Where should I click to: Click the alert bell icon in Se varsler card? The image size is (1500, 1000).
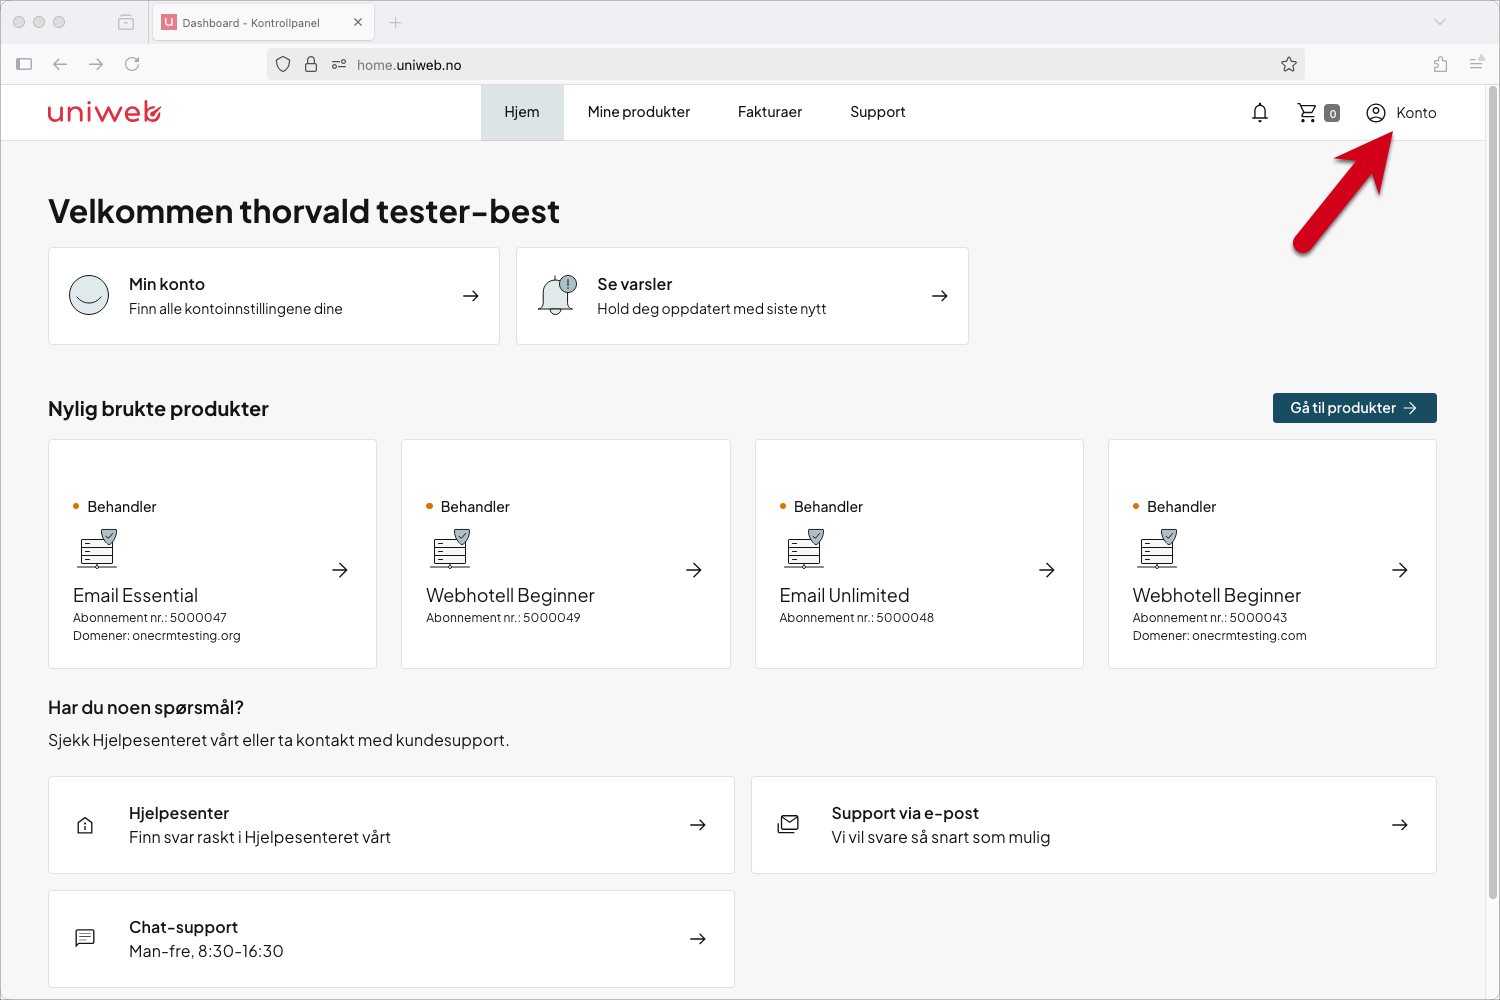click(557, 295)
